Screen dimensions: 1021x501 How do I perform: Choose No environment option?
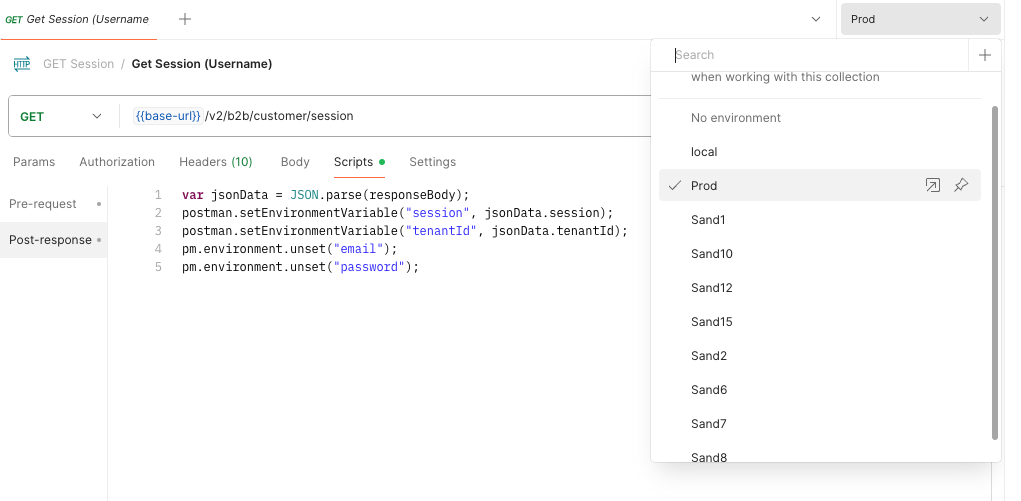click(820, 118)
